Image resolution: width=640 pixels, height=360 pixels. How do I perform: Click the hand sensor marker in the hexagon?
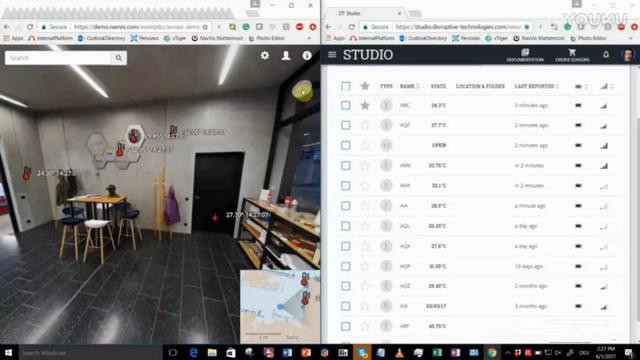(x=134, y=136)
